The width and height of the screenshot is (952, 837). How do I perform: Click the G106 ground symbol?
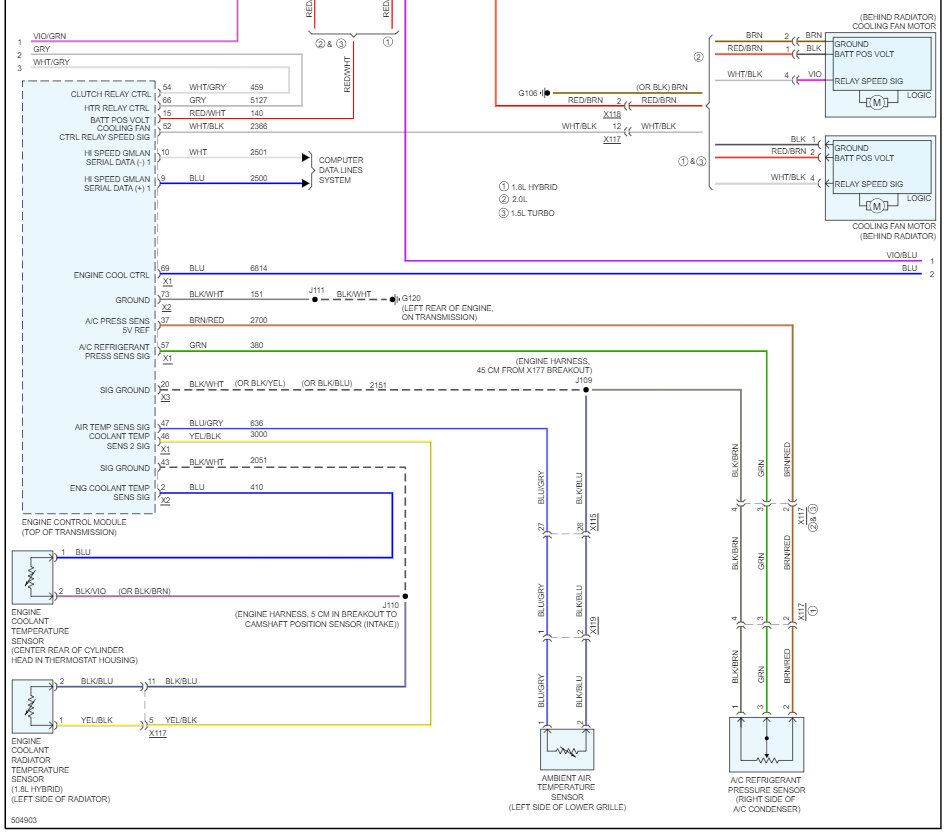pyautogui.click(x=545, y=93)
